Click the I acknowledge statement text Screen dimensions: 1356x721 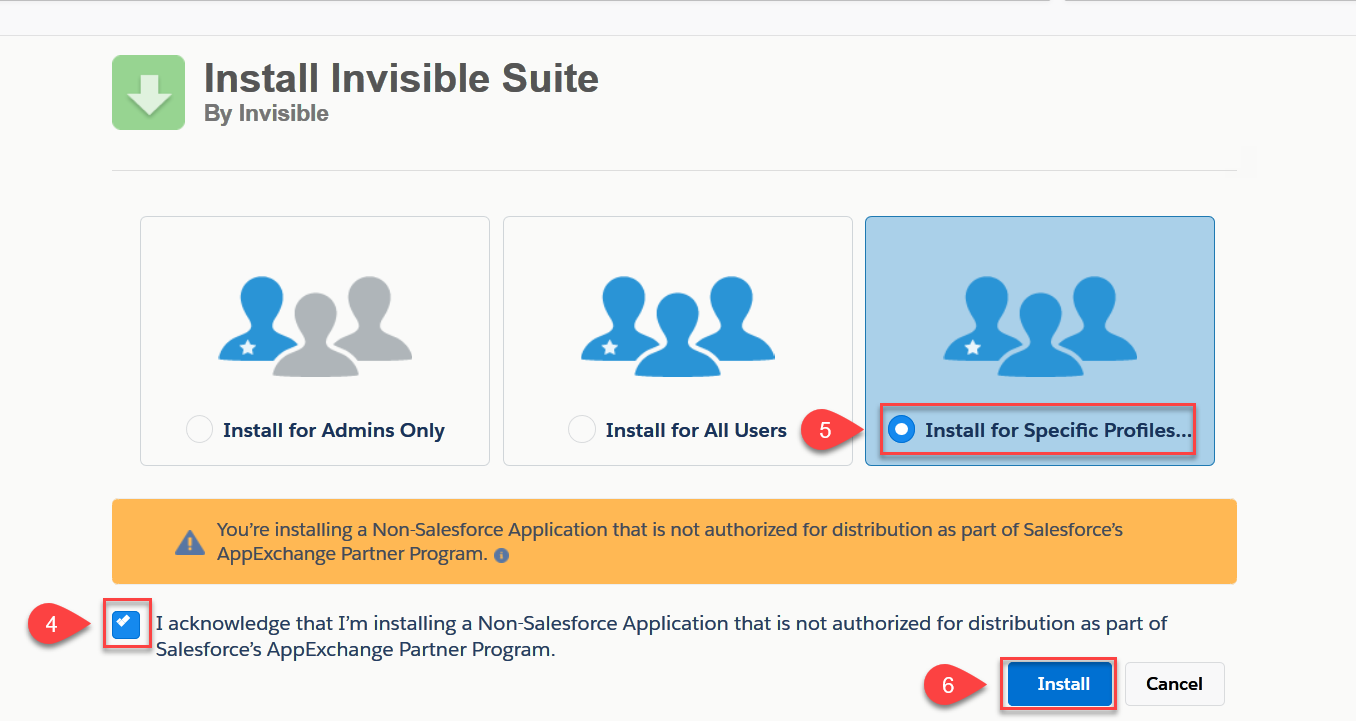click(x=661, y=636)
